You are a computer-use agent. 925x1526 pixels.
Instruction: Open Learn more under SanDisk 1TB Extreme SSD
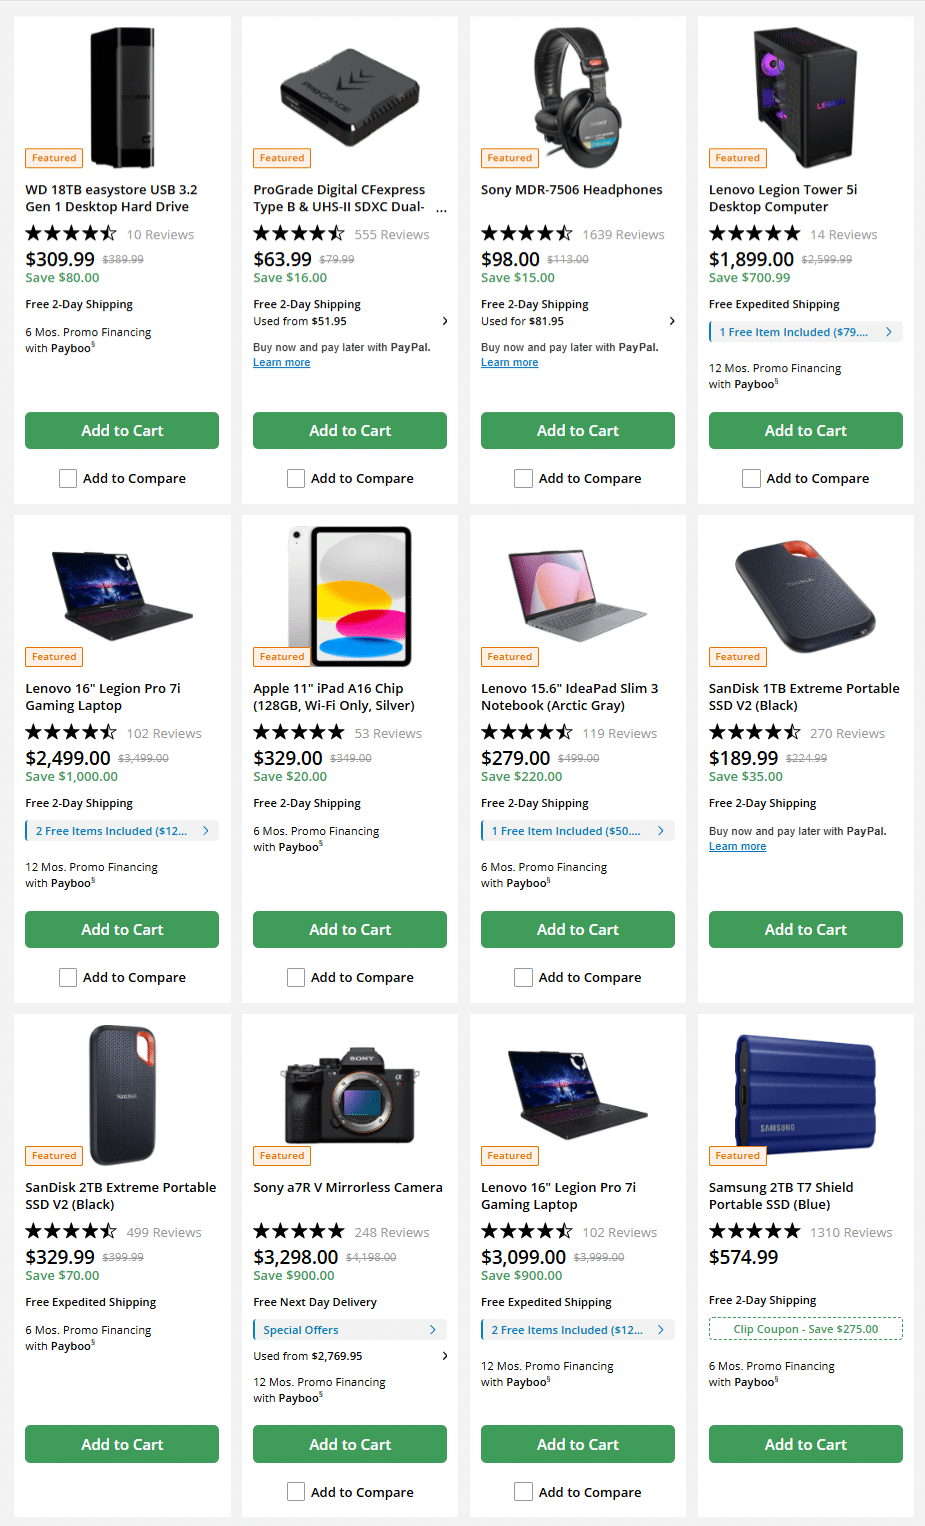coord(737,846)
